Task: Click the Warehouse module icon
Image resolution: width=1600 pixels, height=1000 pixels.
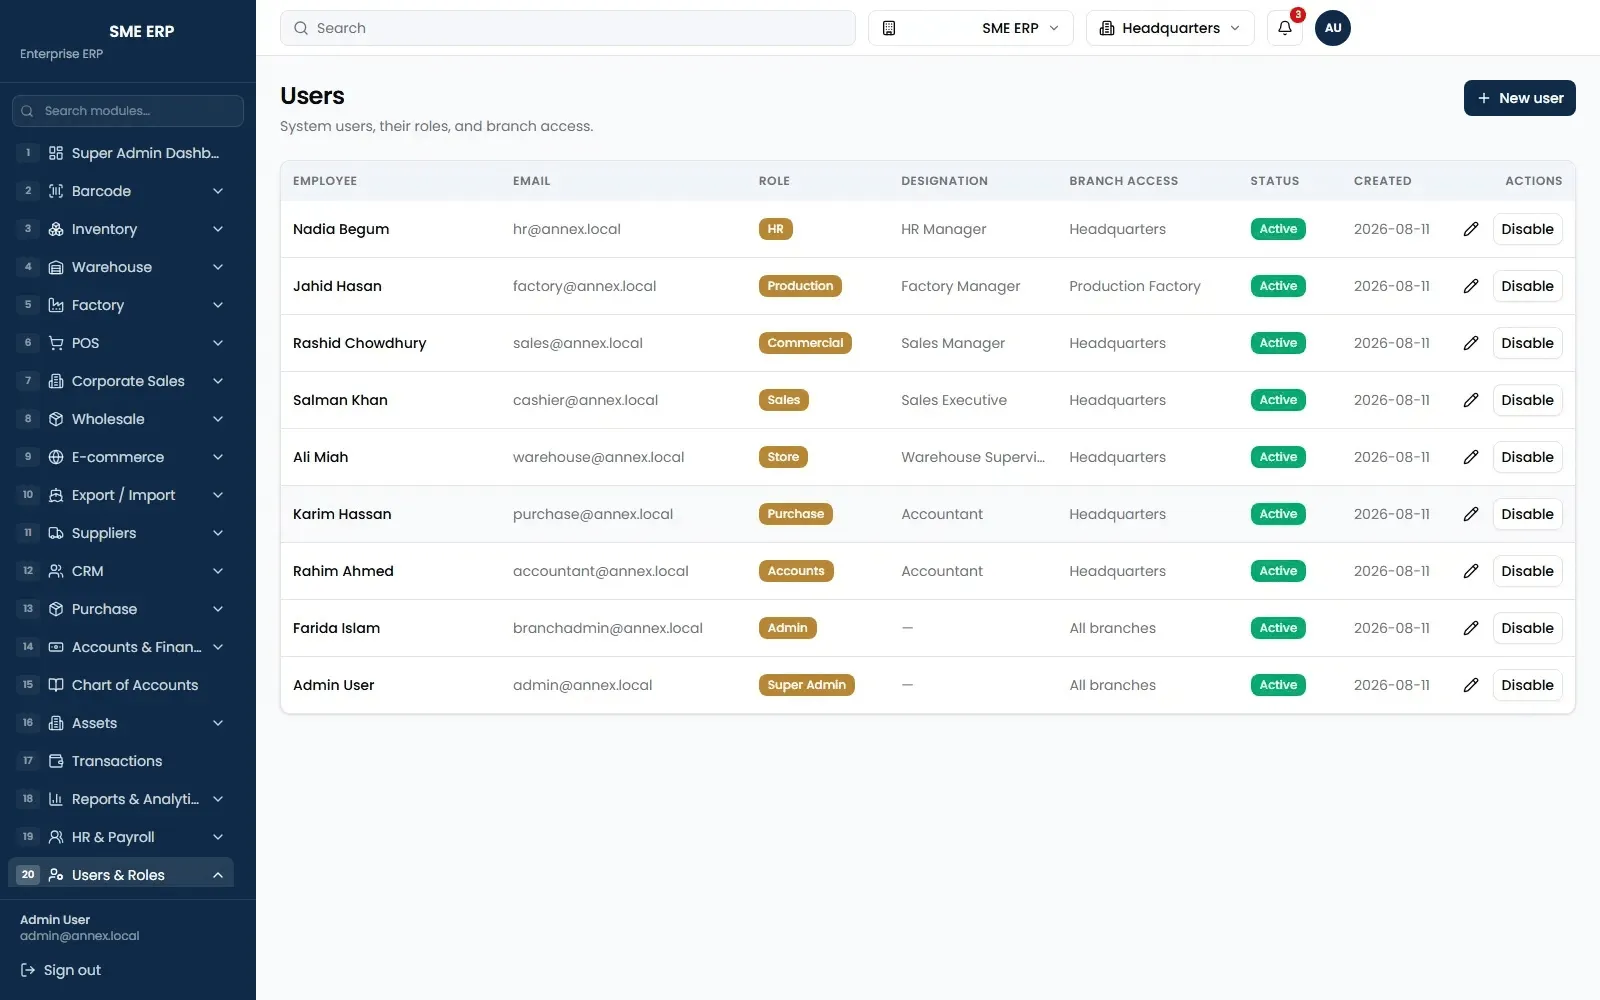Action: click(56, 267)
